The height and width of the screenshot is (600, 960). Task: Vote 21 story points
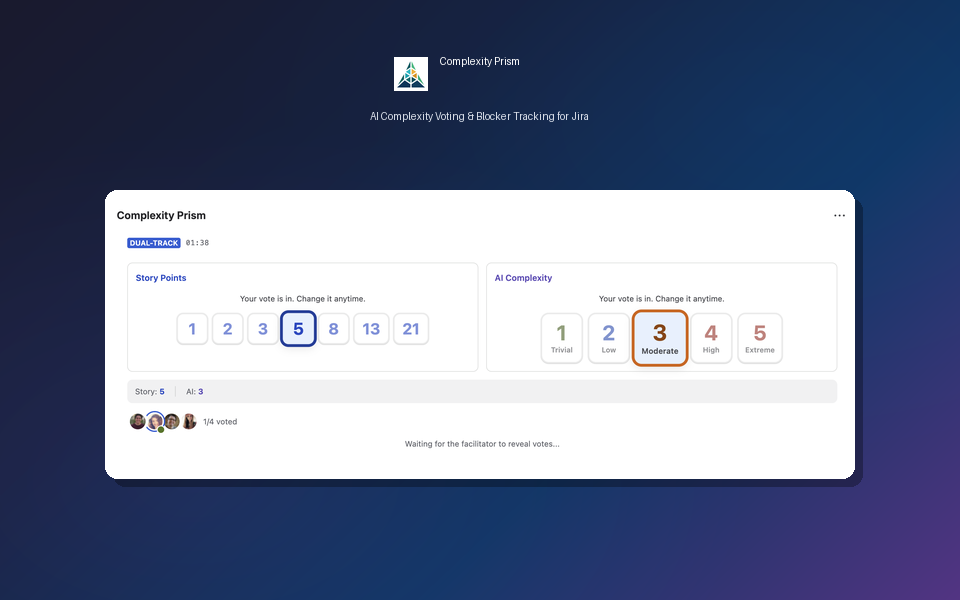click(411, 329)
